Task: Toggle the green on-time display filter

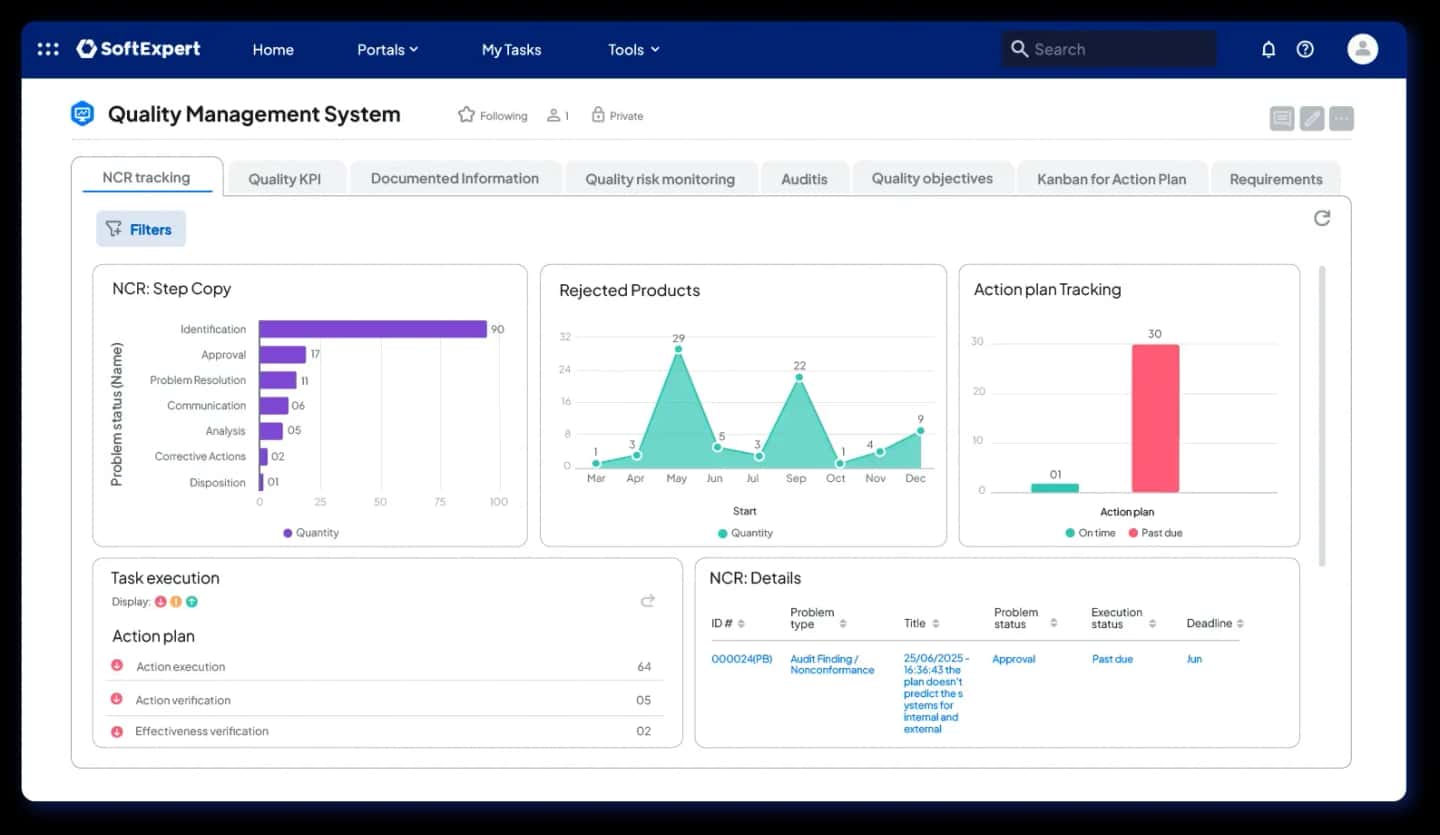Action: (x=192, y=602)
